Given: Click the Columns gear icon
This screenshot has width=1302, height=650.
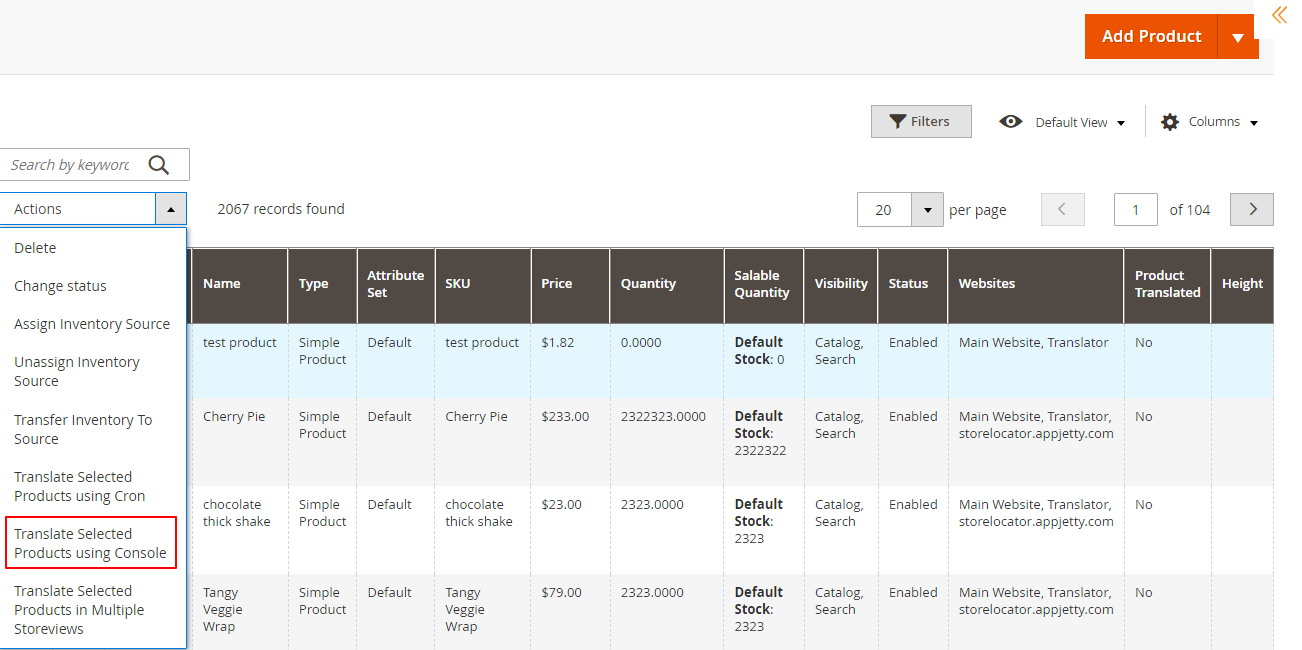Looking at the screenshot, I should (1170, 122).
